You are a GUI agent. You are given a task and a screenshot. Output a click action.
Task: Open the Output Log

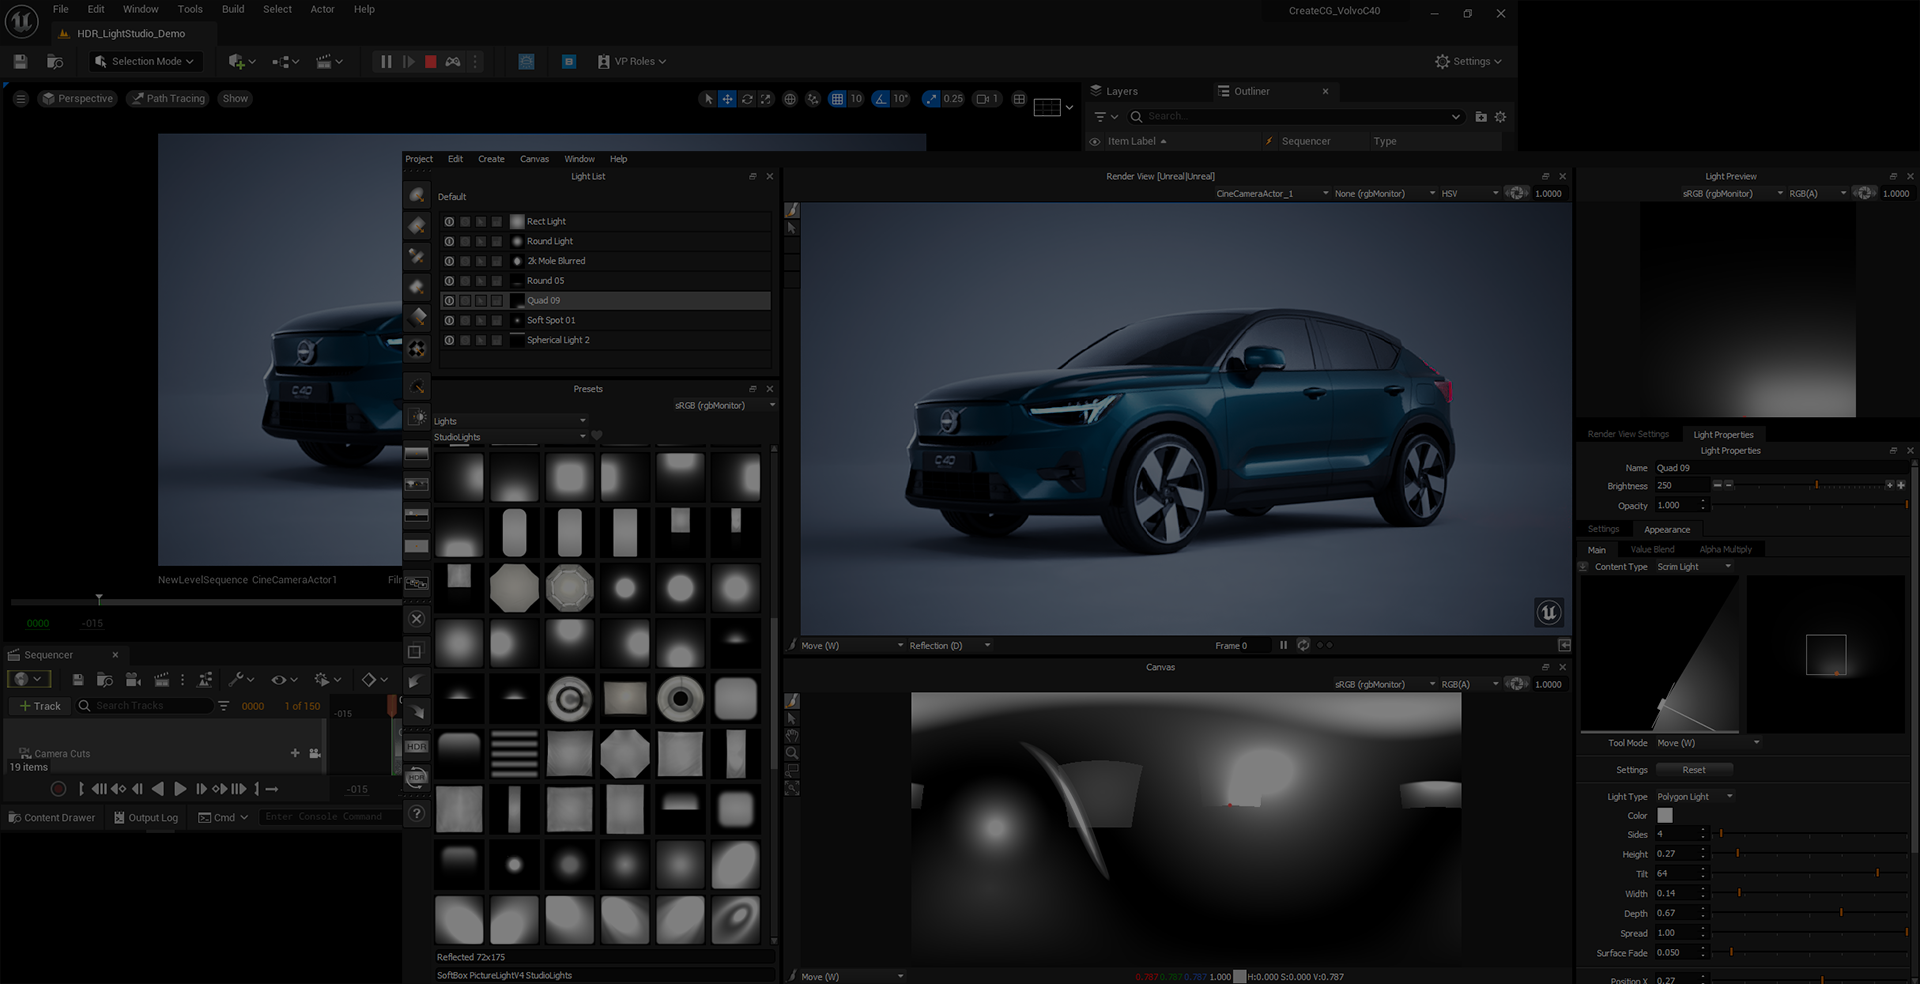click(146, 818)
